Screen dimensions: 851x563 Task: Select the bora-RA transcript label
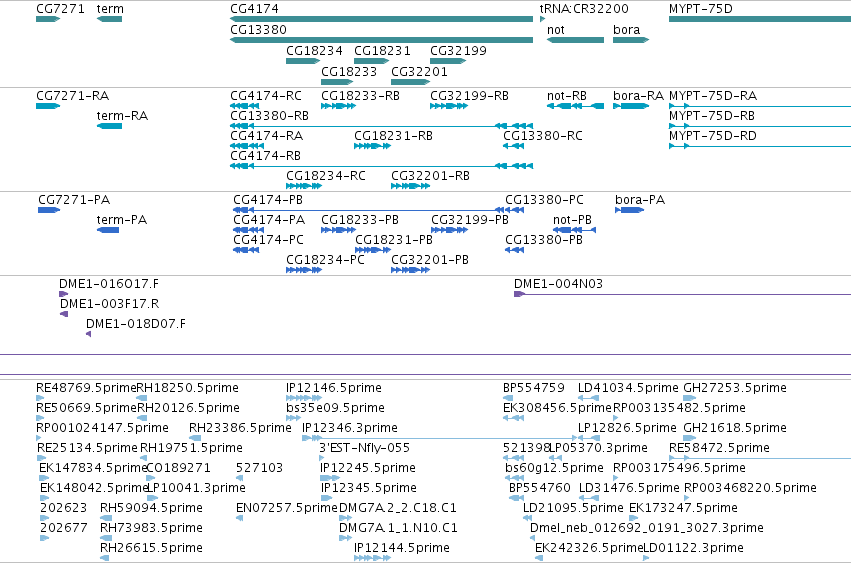638,96
